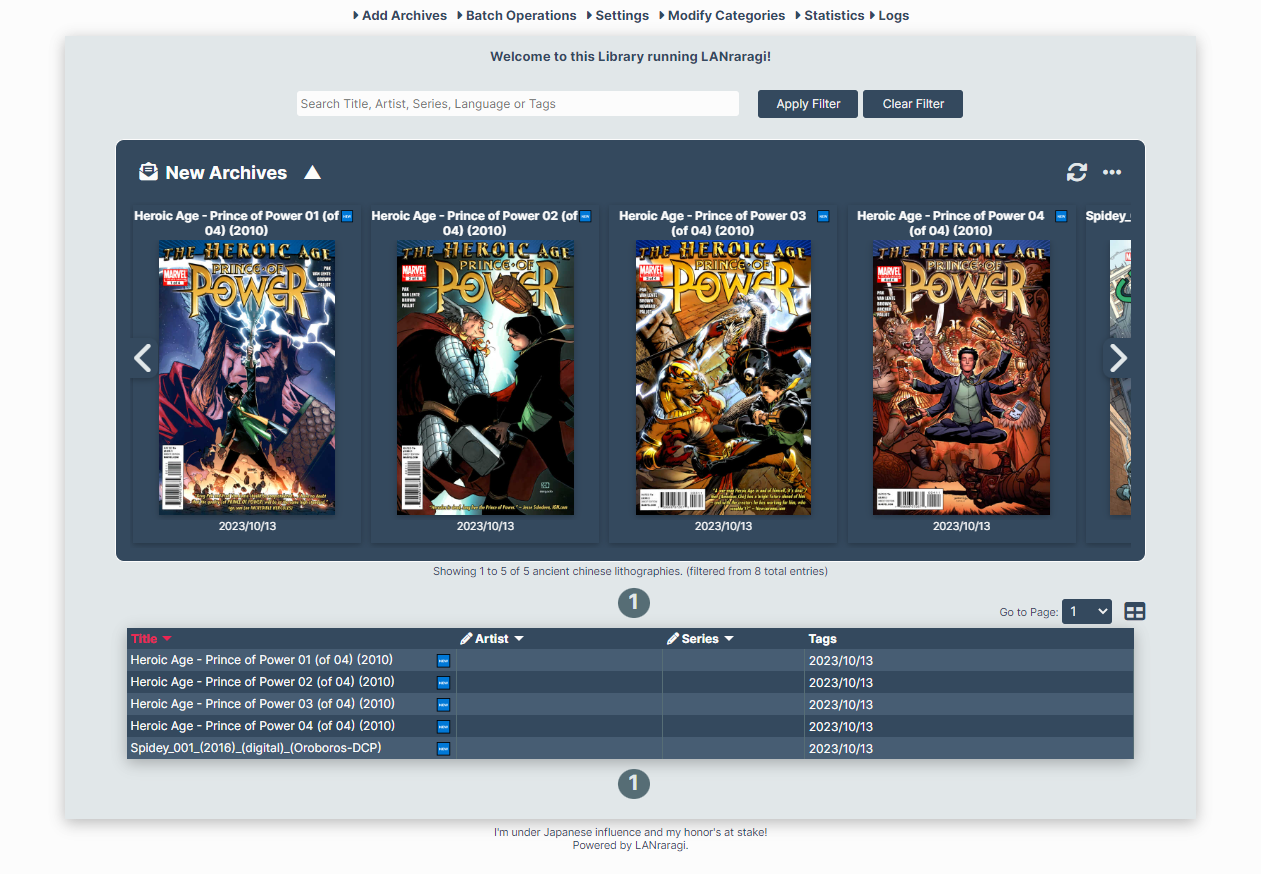Click new badge on Prince of Power 01 row
Image resolution: width=1261 pixels, height=874 pixels.
pos(443,661)
